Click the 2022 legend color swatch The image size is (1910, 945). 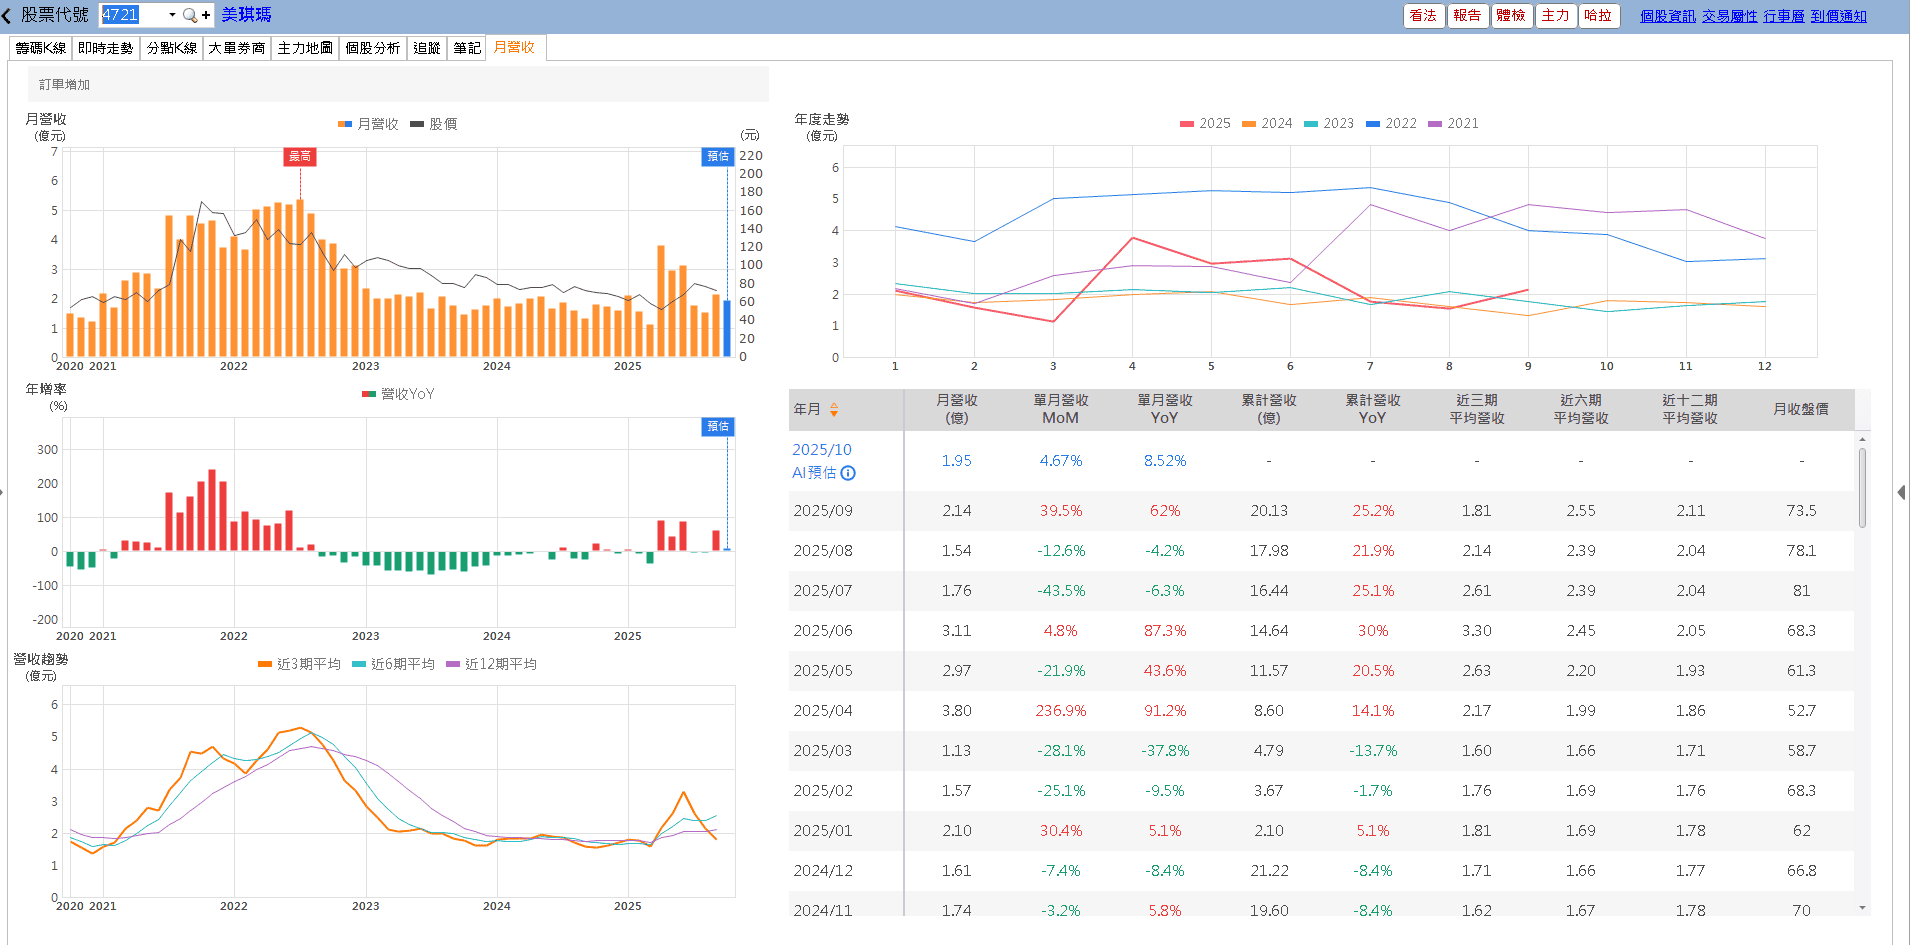tap(1373, 124)
